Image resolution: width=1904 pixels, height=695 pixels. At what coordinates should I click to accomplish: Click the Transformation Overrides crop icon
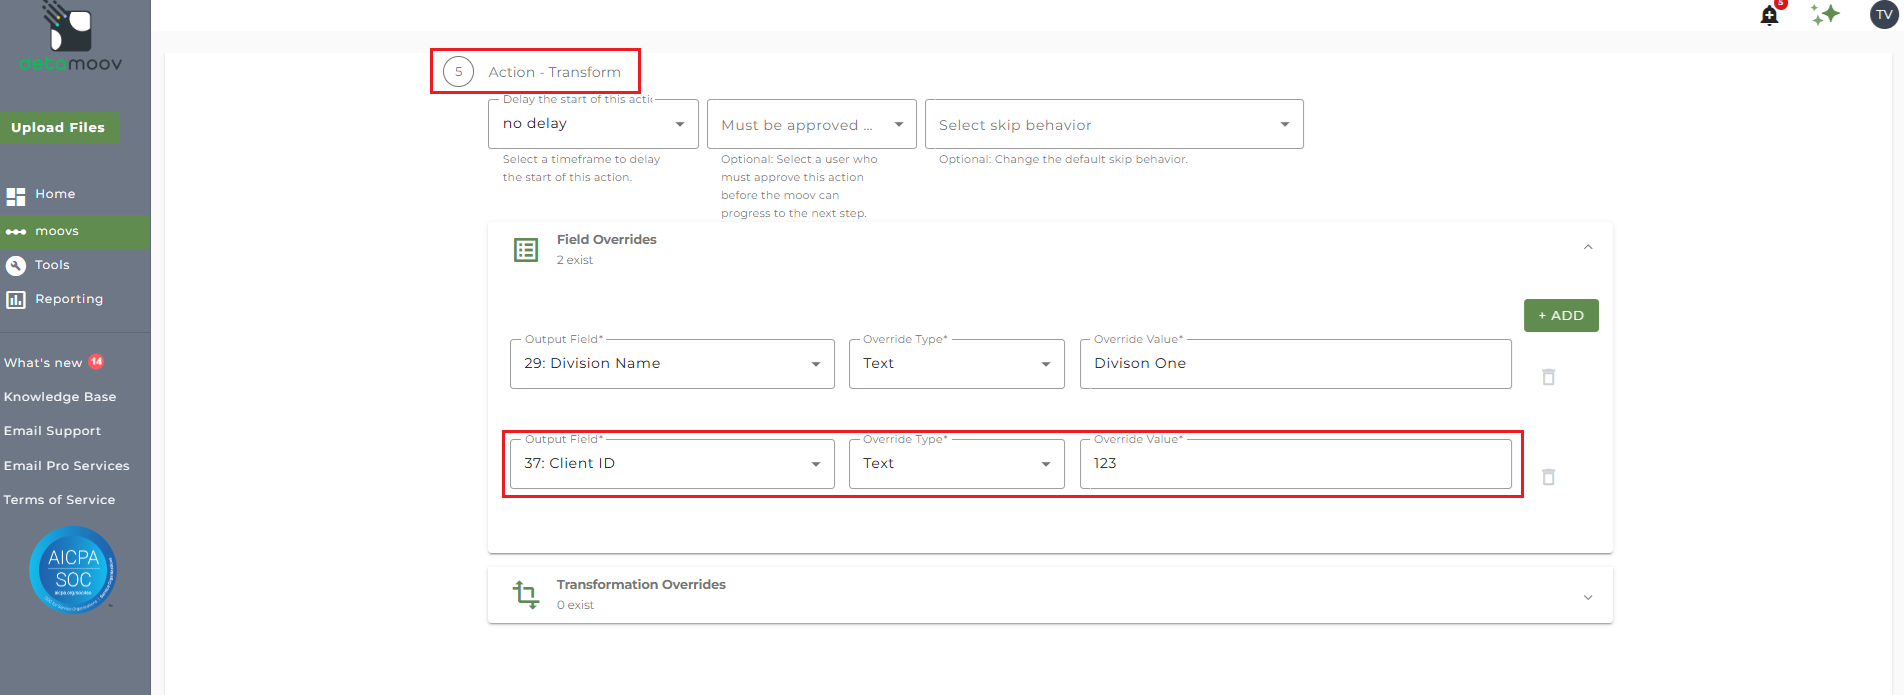pyautogui.click(x=525, y=594)
